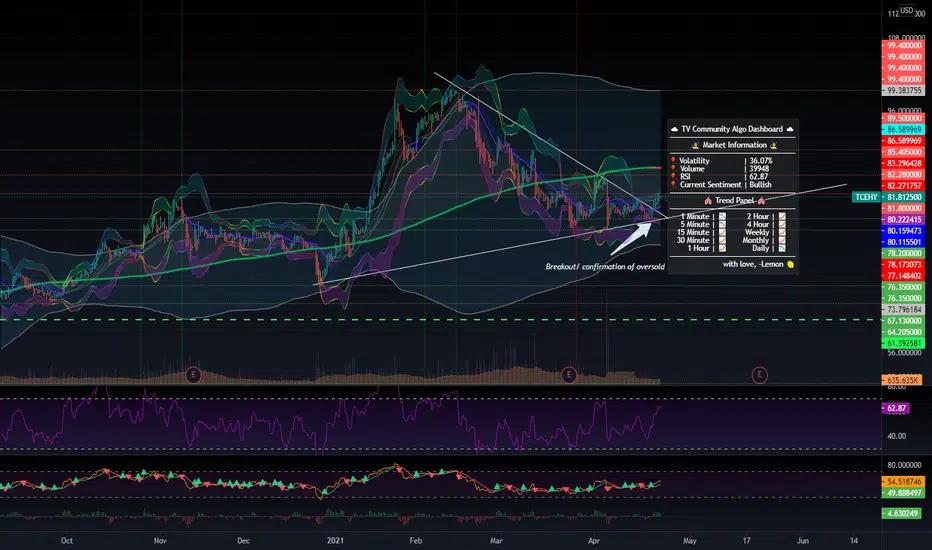Click the 2 Hour trend chart icon
The width and height of the screenshot is (932, 550).
pos(782,216)
